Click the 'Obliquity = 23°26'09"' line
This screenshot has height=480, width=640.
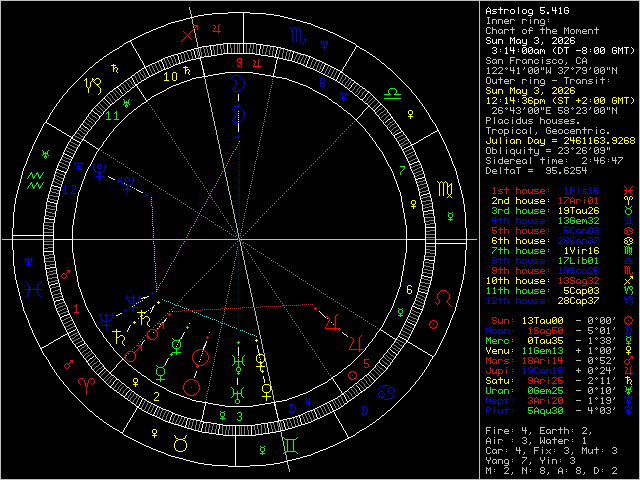tap(548, 151)
